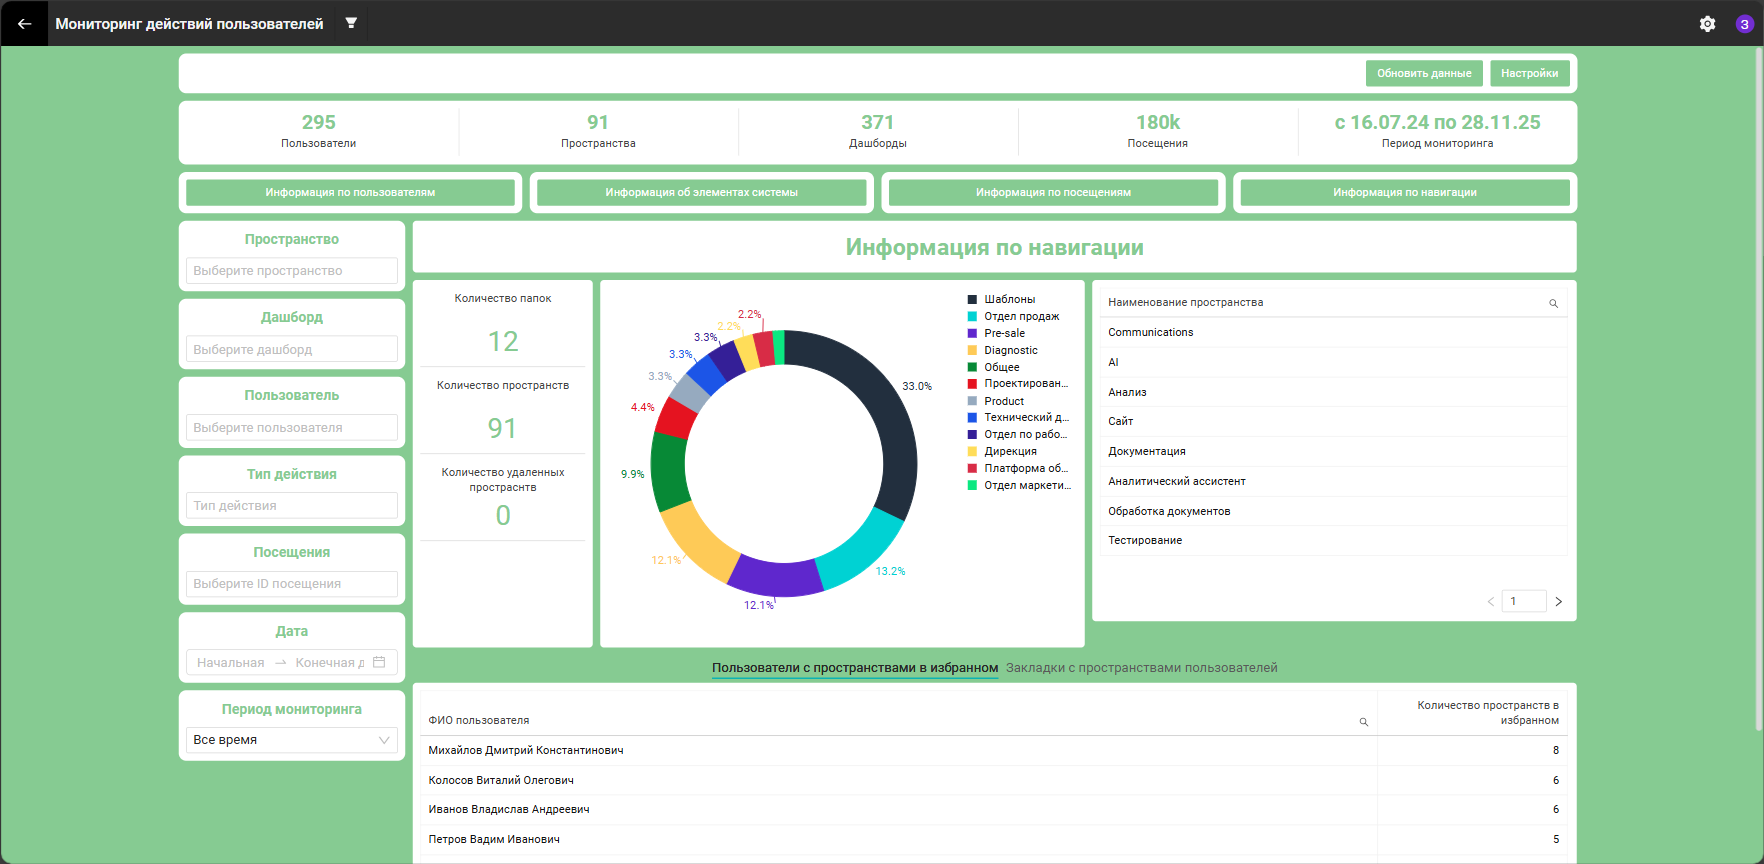
Task: Open Информация по посещениям section
Action: (1053, 192)
